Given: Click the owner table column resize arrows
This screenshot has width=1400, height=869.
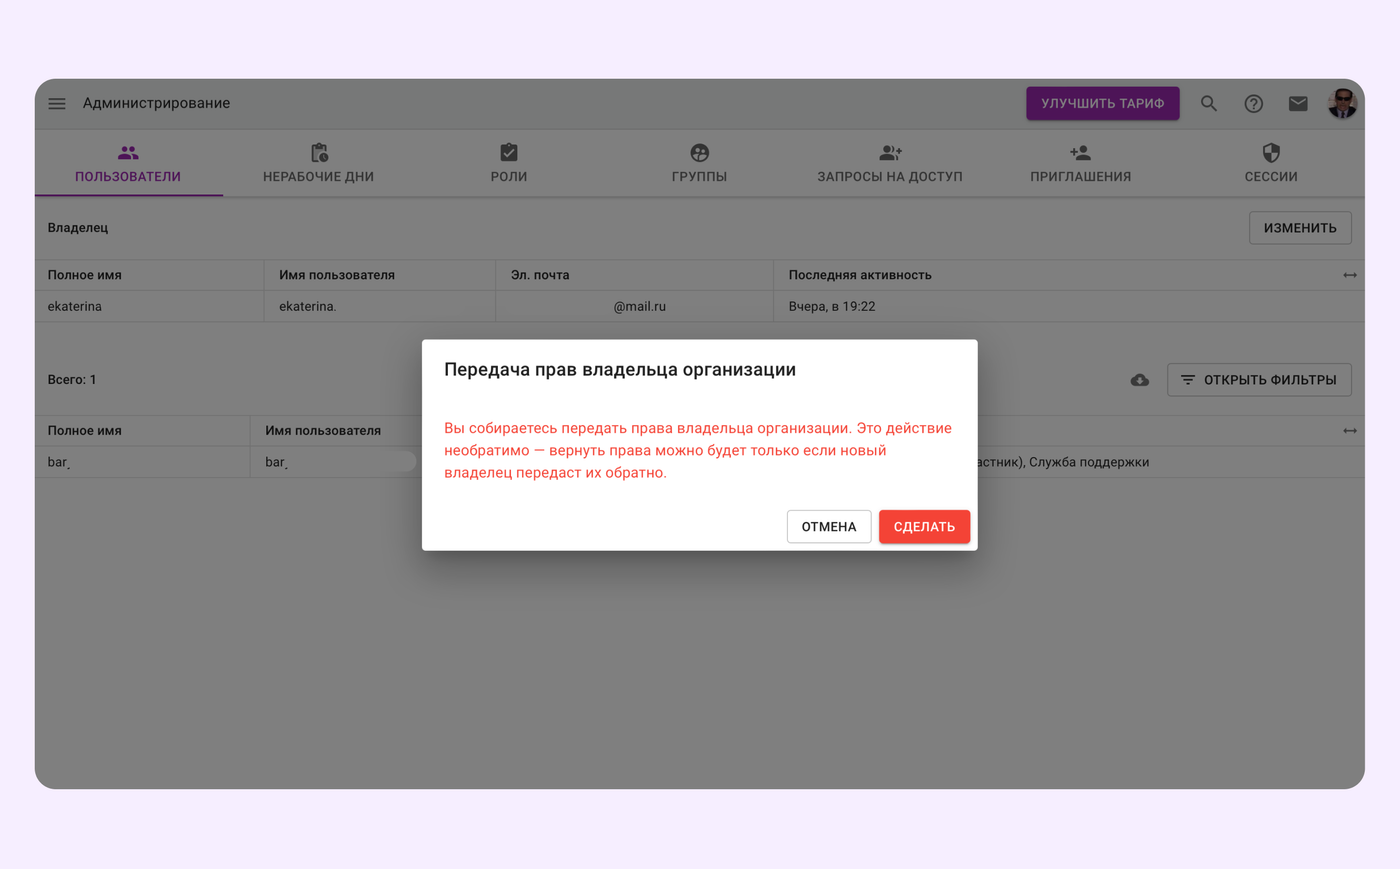Looking at the screenshot, I should 1349,275.
